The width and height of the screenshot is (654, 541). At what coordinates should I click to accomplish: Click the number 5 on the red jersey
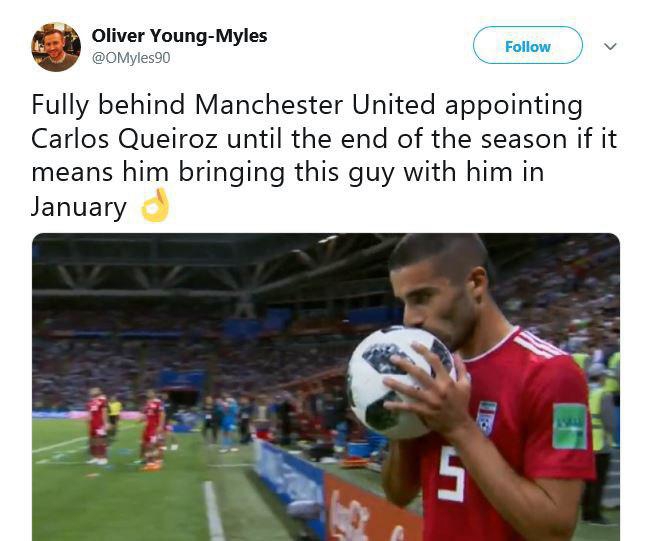(x=451, y=472)
